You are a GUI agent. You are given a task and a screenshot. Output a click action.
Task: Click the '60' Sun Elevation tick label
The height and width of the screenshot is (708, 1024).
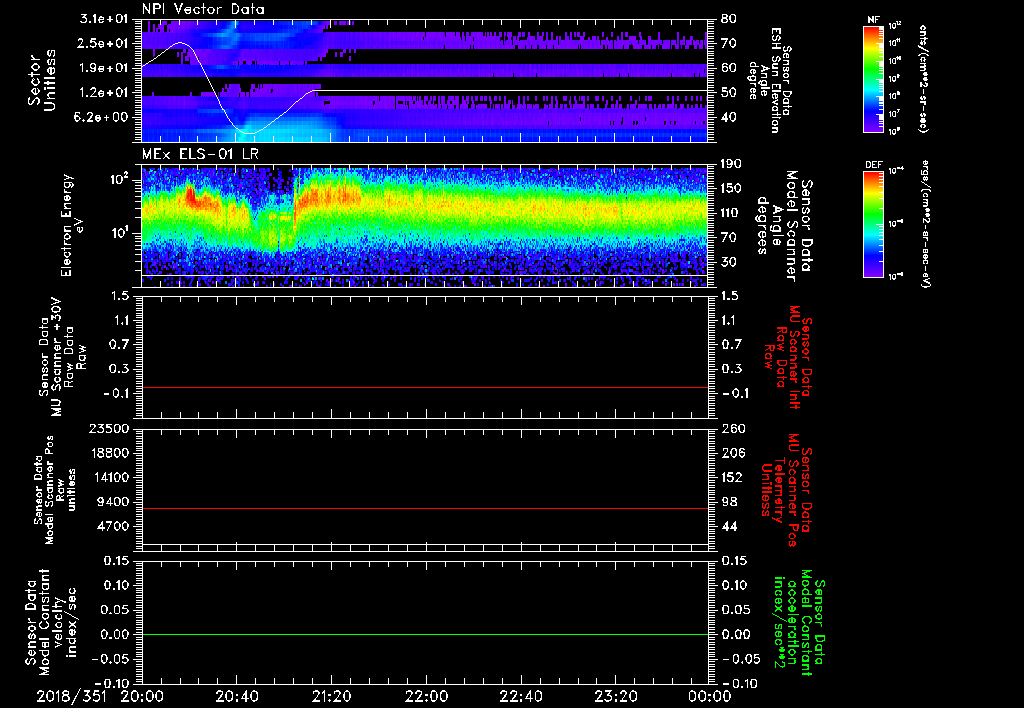click(728, 68)
